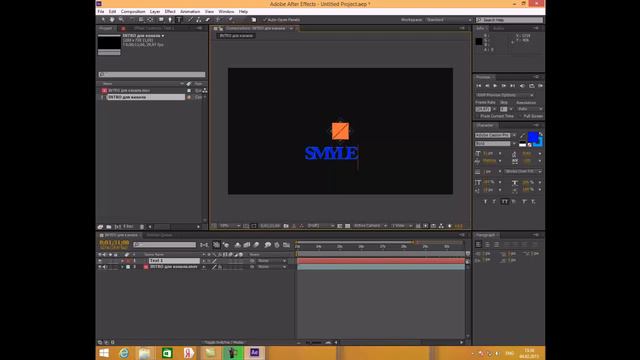Click the Toggle Switches / Modes button
Image resolution: width=640 pixels, height=360 pixels.
(224, 342)
